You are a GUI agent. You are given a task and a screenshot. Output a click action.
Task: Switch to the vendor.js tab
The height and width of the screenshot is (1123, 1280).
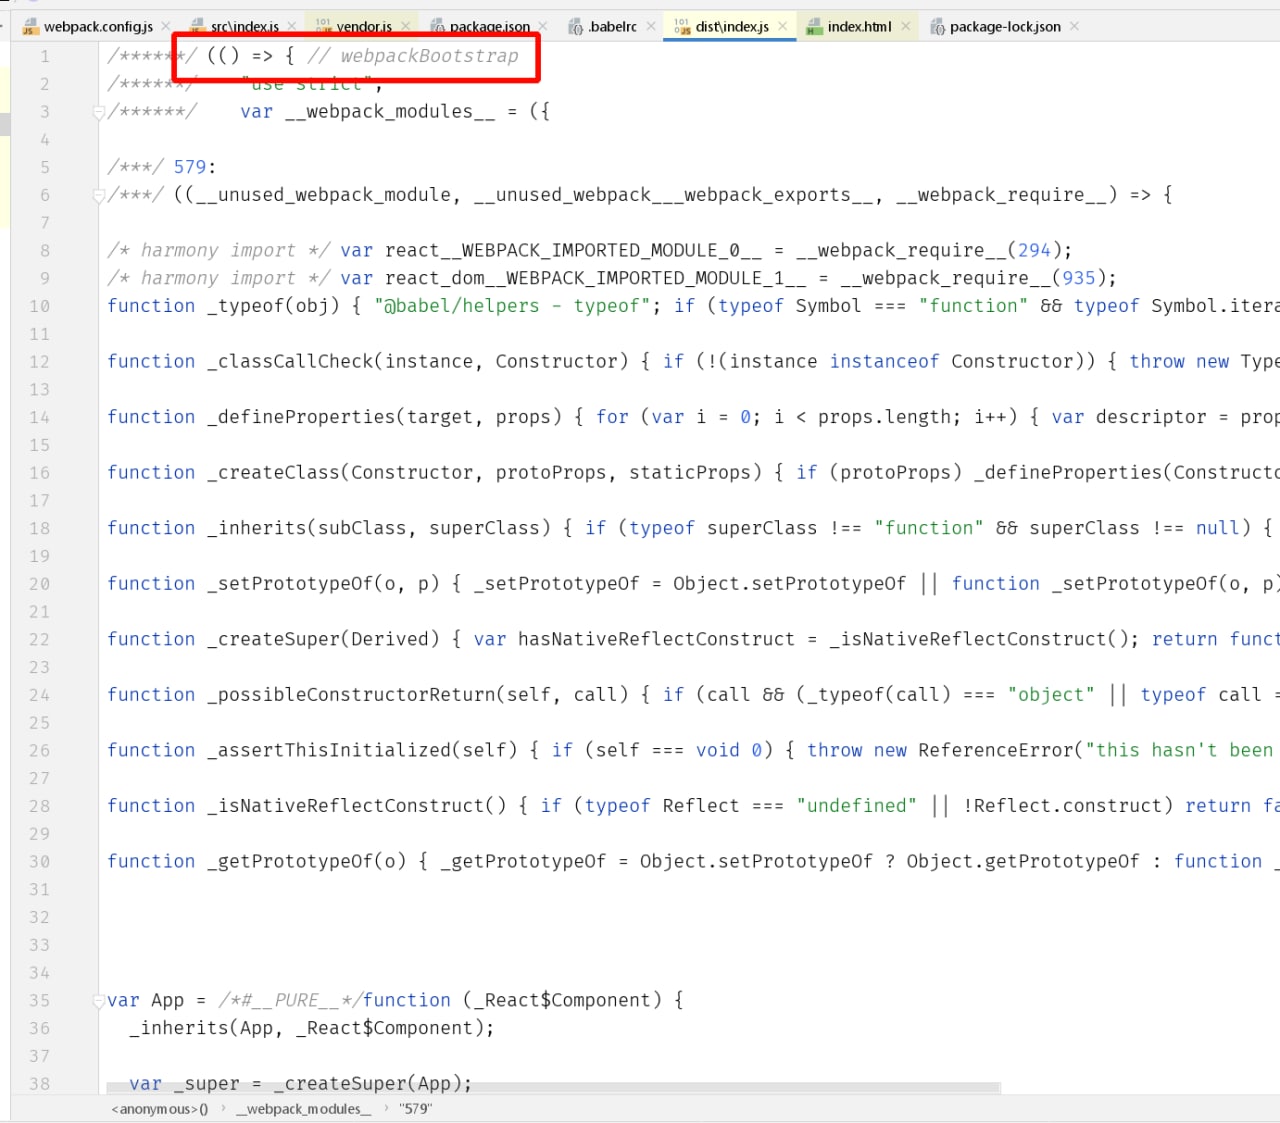tap(364, 27)
